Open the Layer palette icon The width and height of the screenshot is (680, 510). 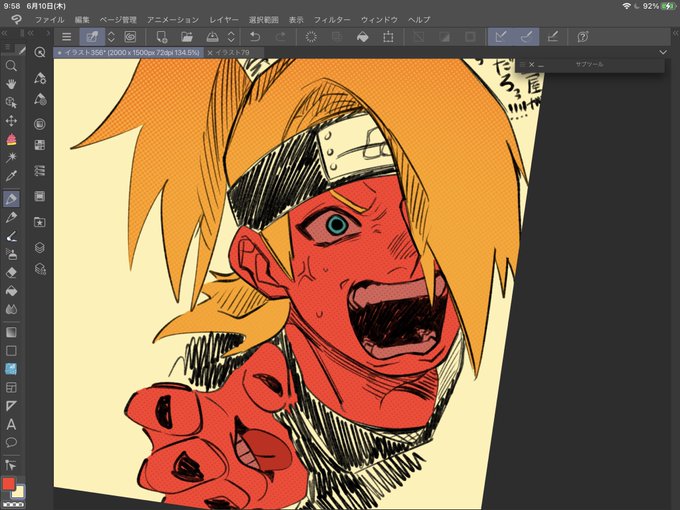pyautogui.click(x=39, y=248)
